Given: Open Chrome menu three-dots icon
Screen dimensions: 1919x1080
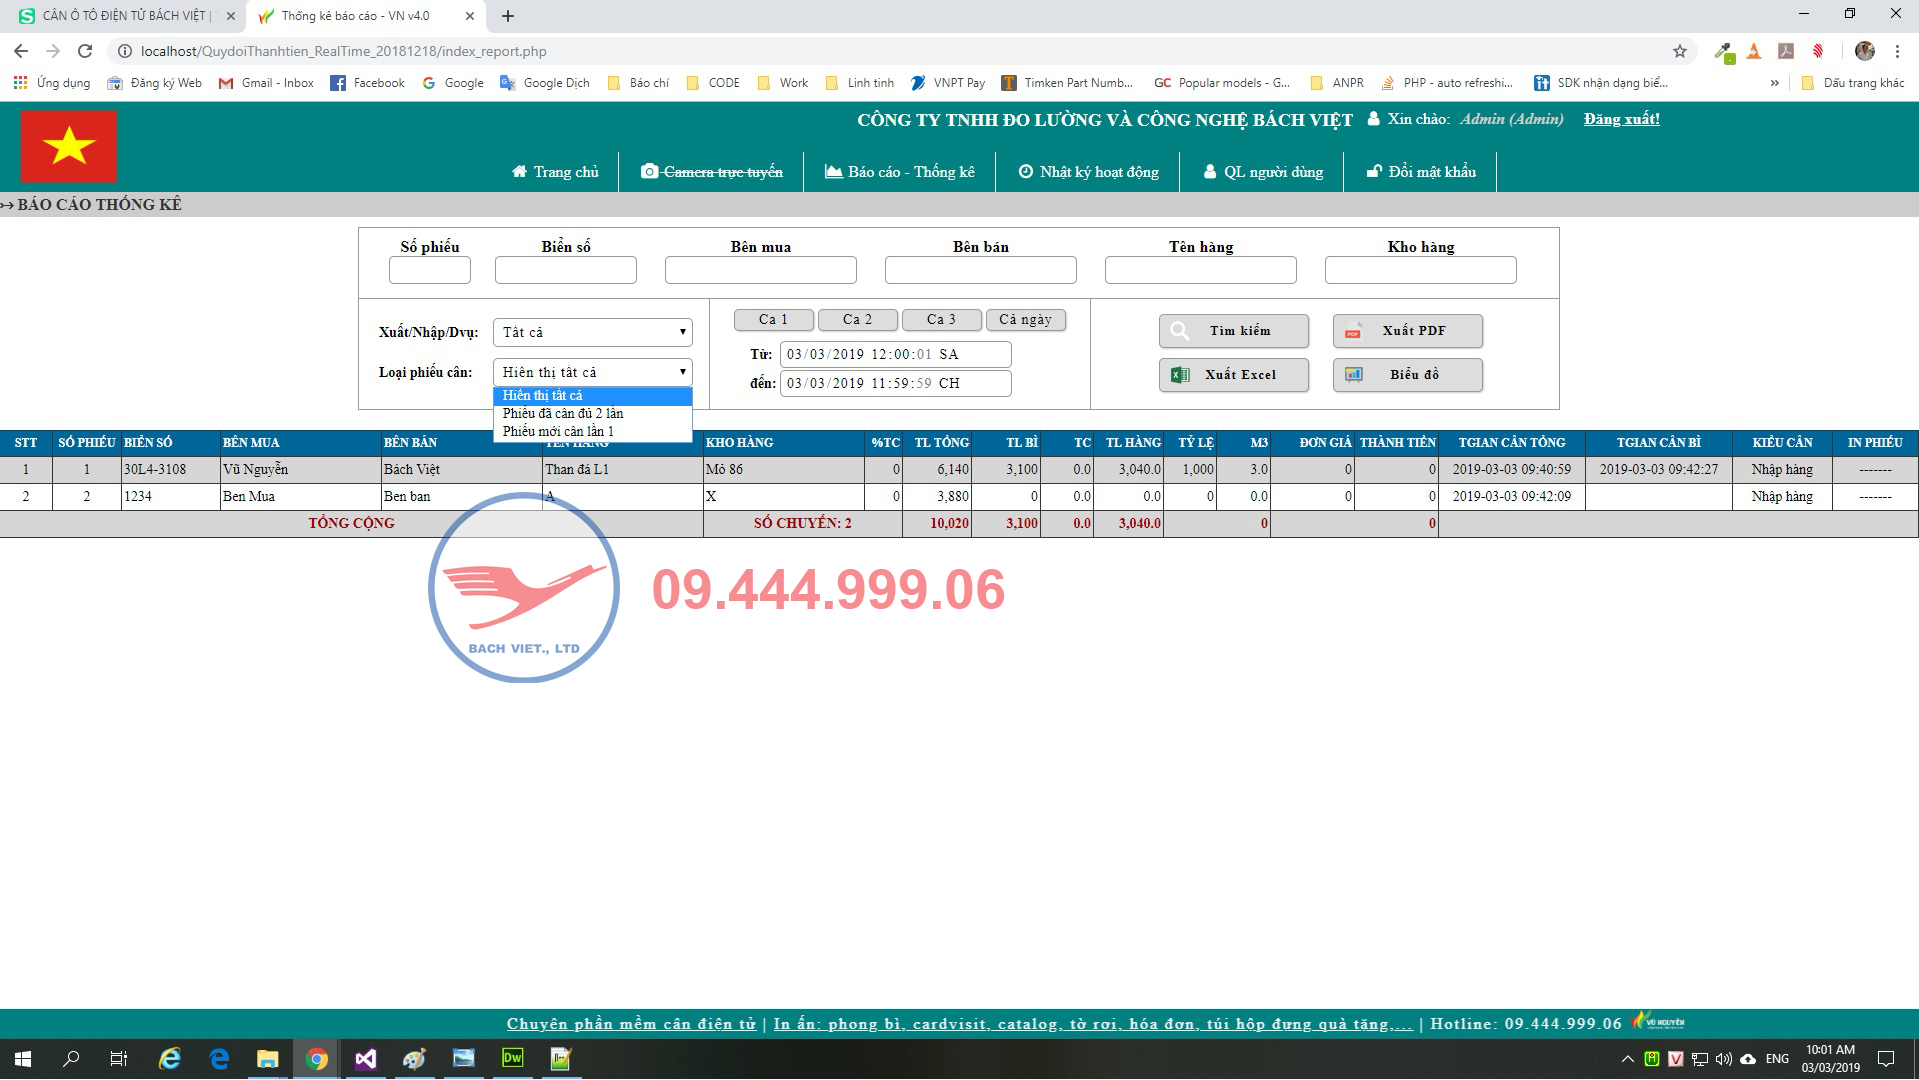Looking at the screenshot, I should coord(1897,51).
